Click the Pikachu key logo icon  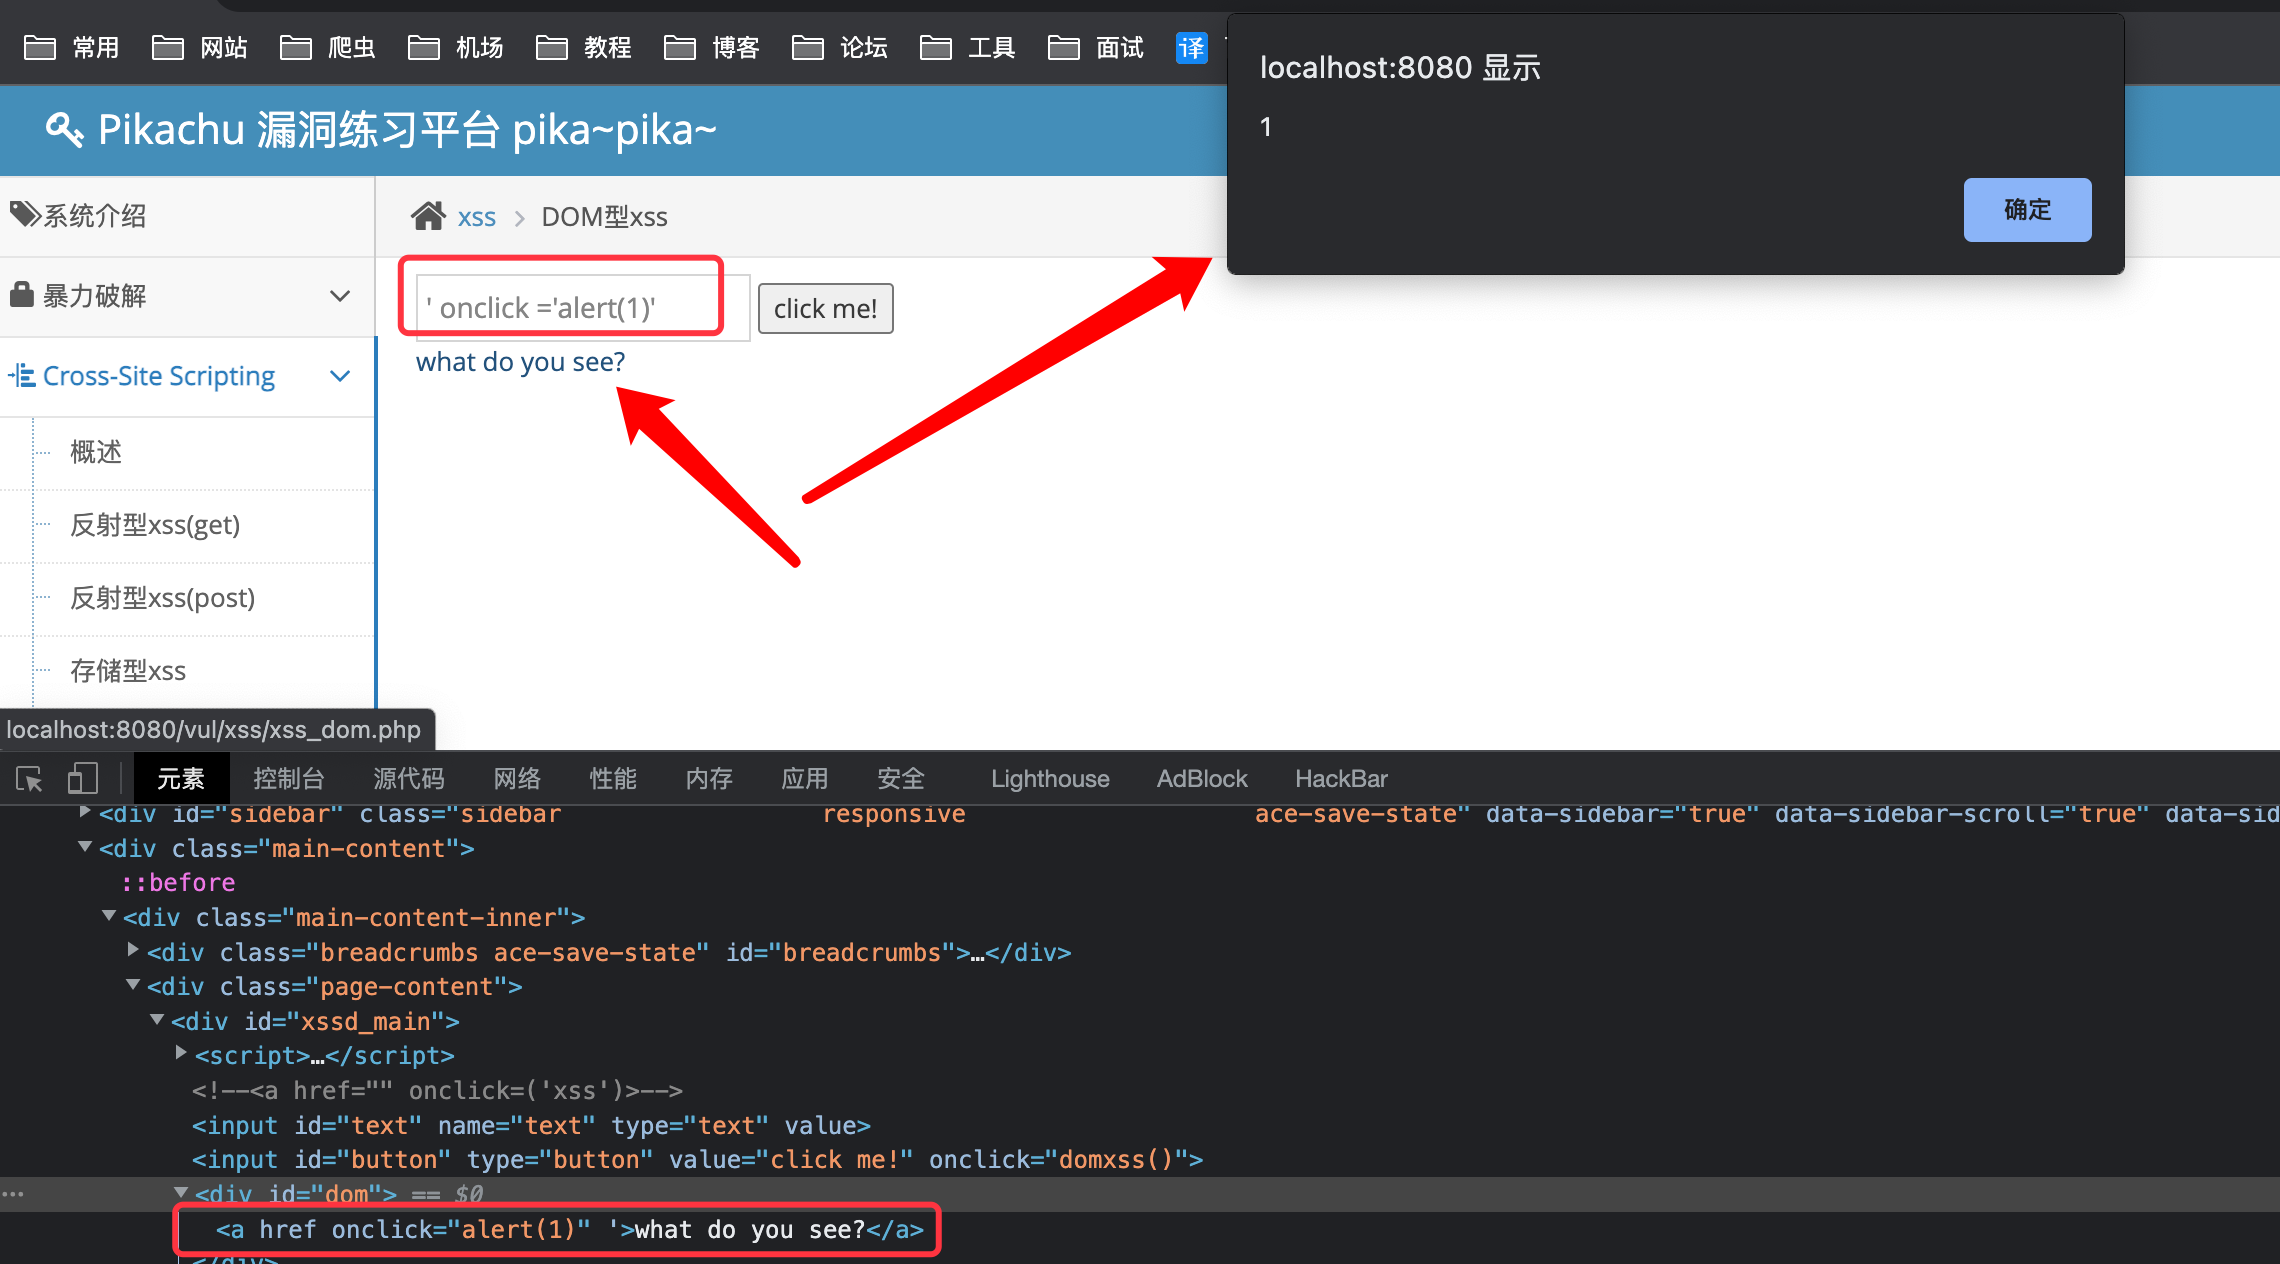(x=64, y=130)
